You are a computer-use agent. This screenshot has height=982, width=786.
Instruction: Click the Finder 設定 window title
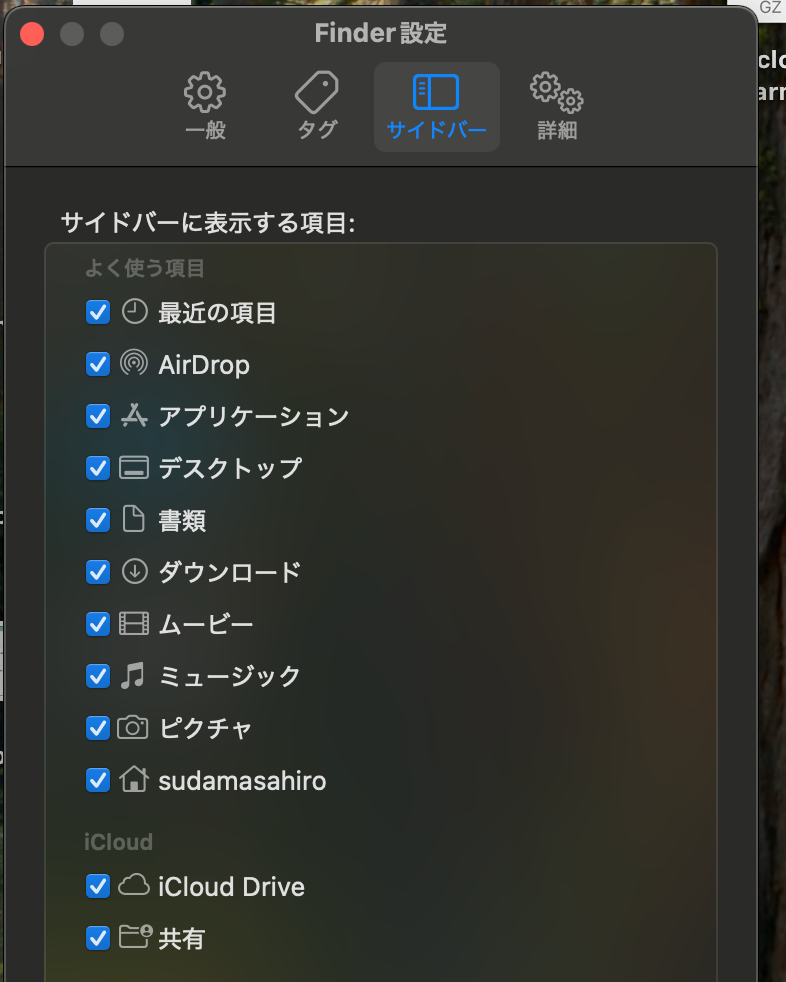(381, 33)
